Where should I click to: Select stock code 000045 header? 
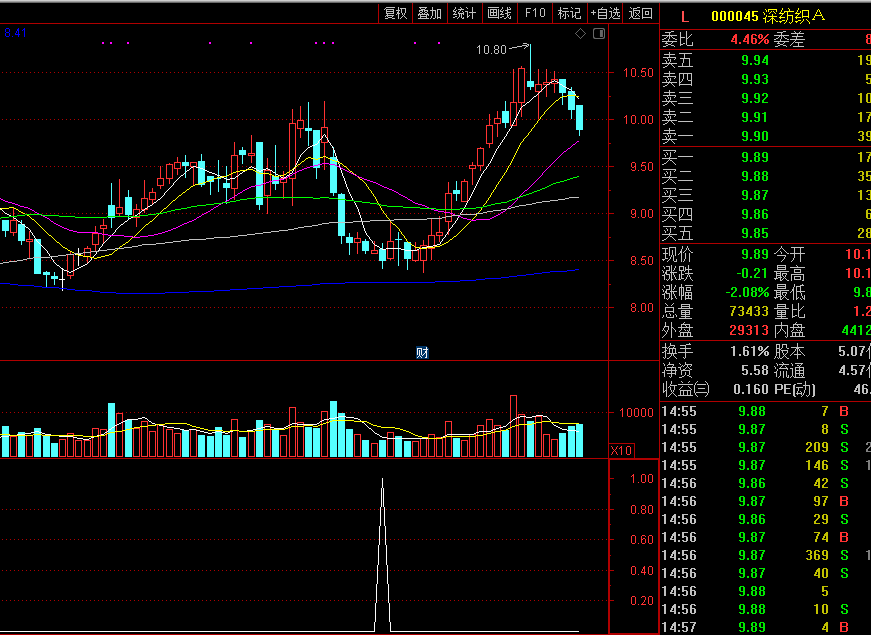tap(734, 16)
